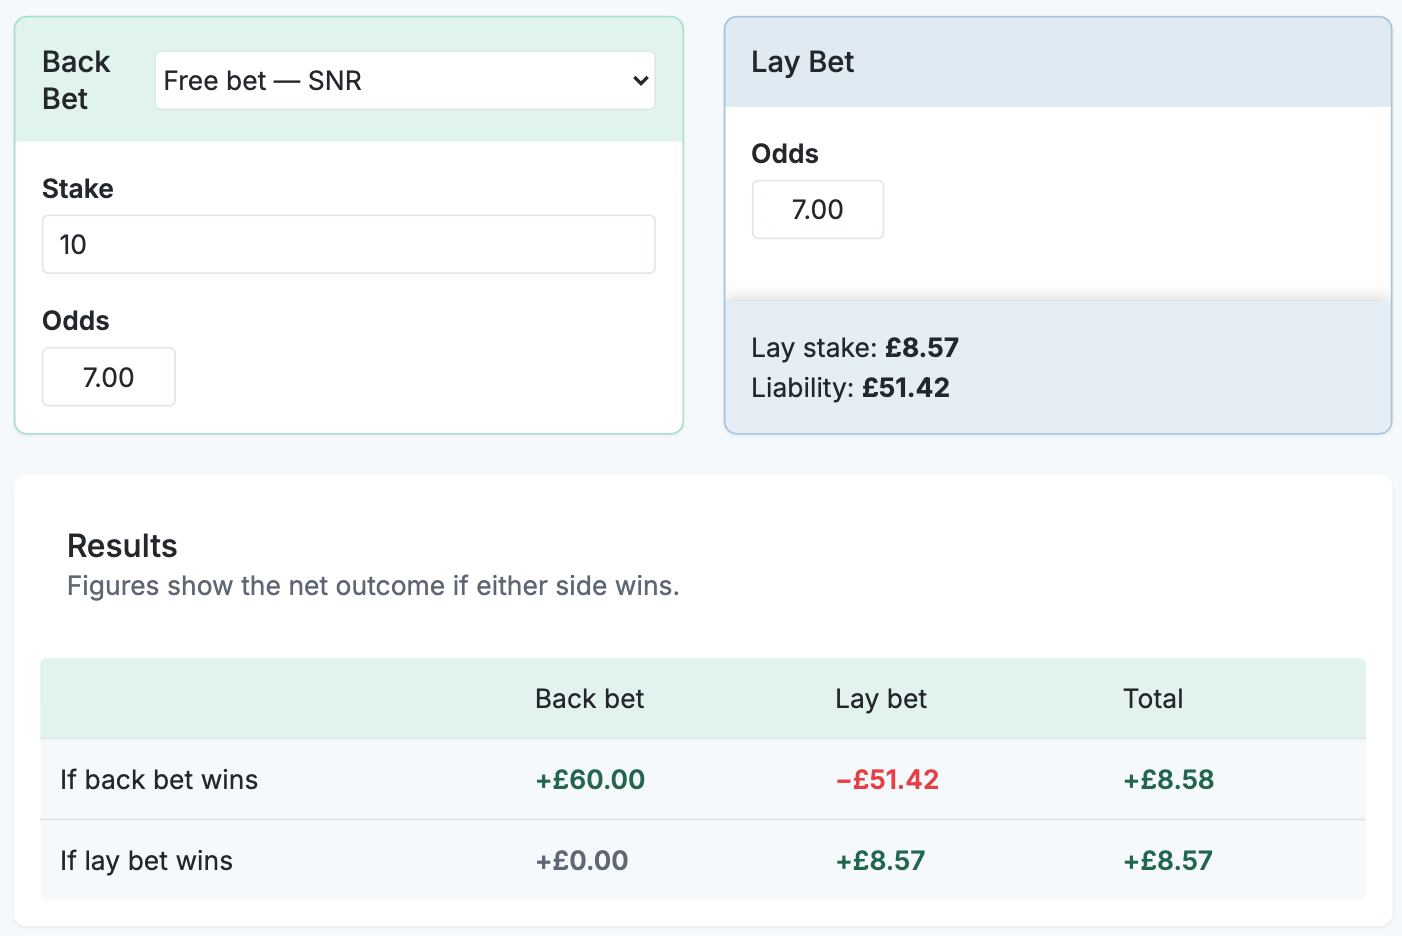This screenshot has width=1402, height=936.
Task: Select the 'If lay bet wins' row label
Action: [x=146, y=861]
